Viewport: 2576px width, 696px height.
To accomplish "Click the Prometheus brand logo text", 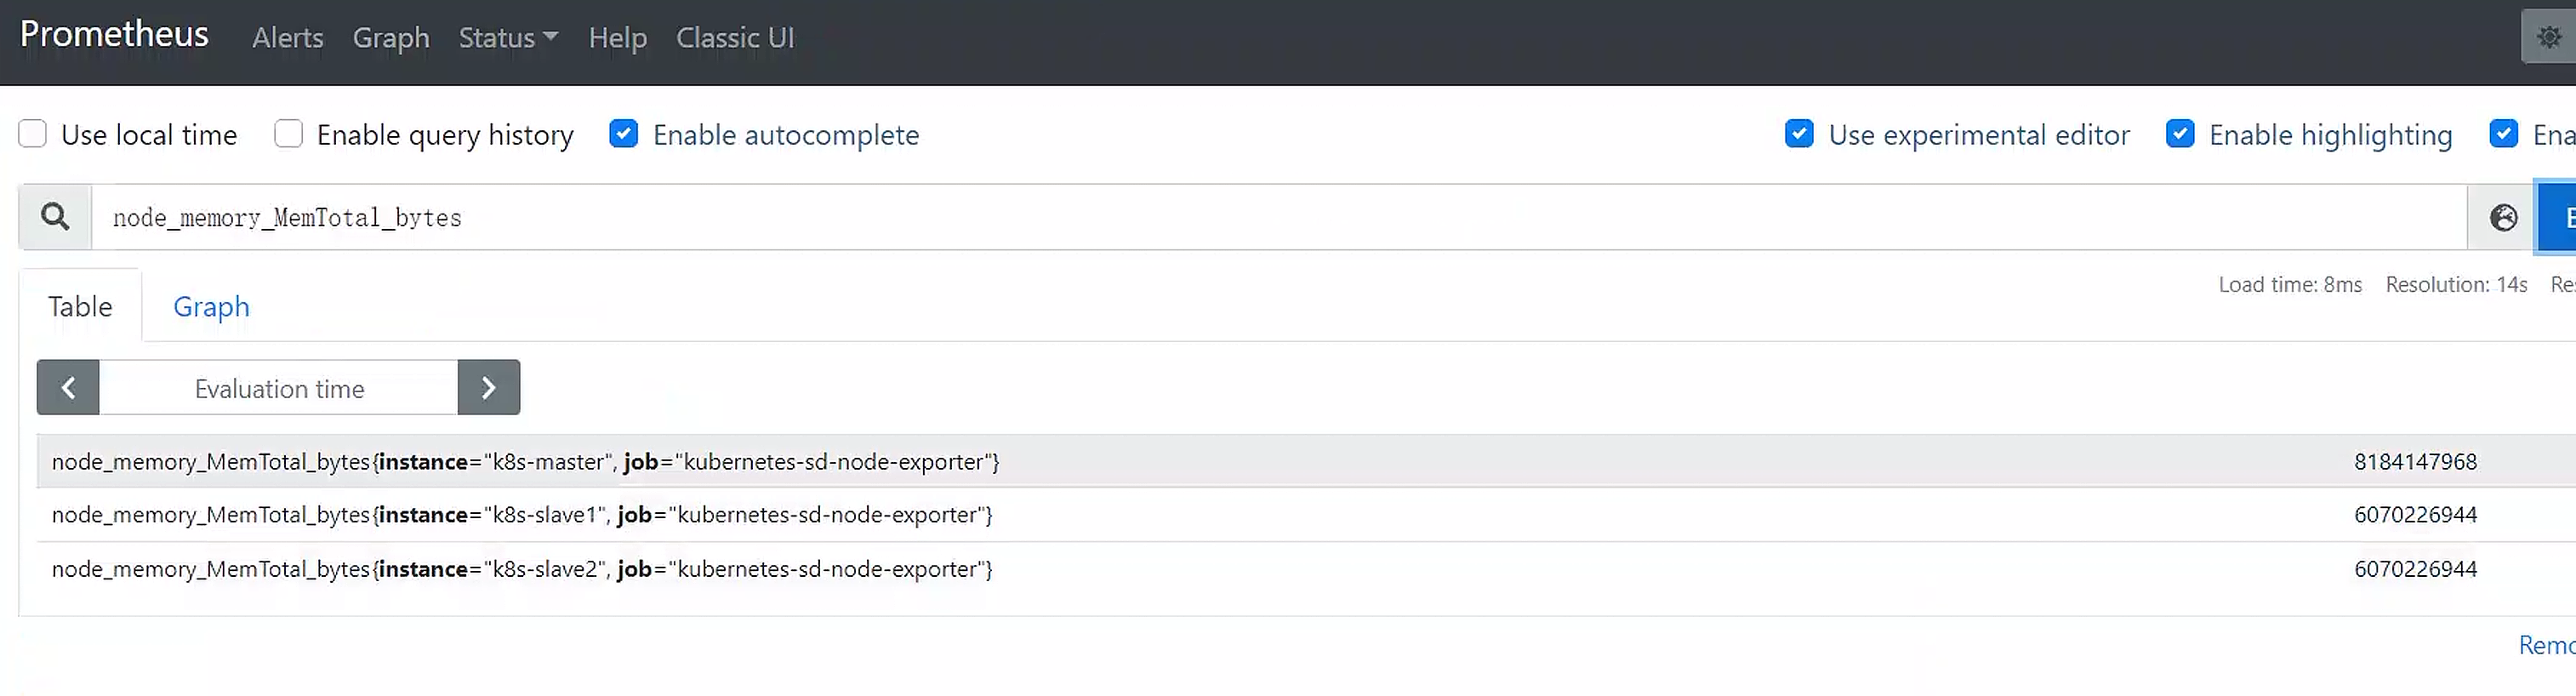I will [114, 34].
